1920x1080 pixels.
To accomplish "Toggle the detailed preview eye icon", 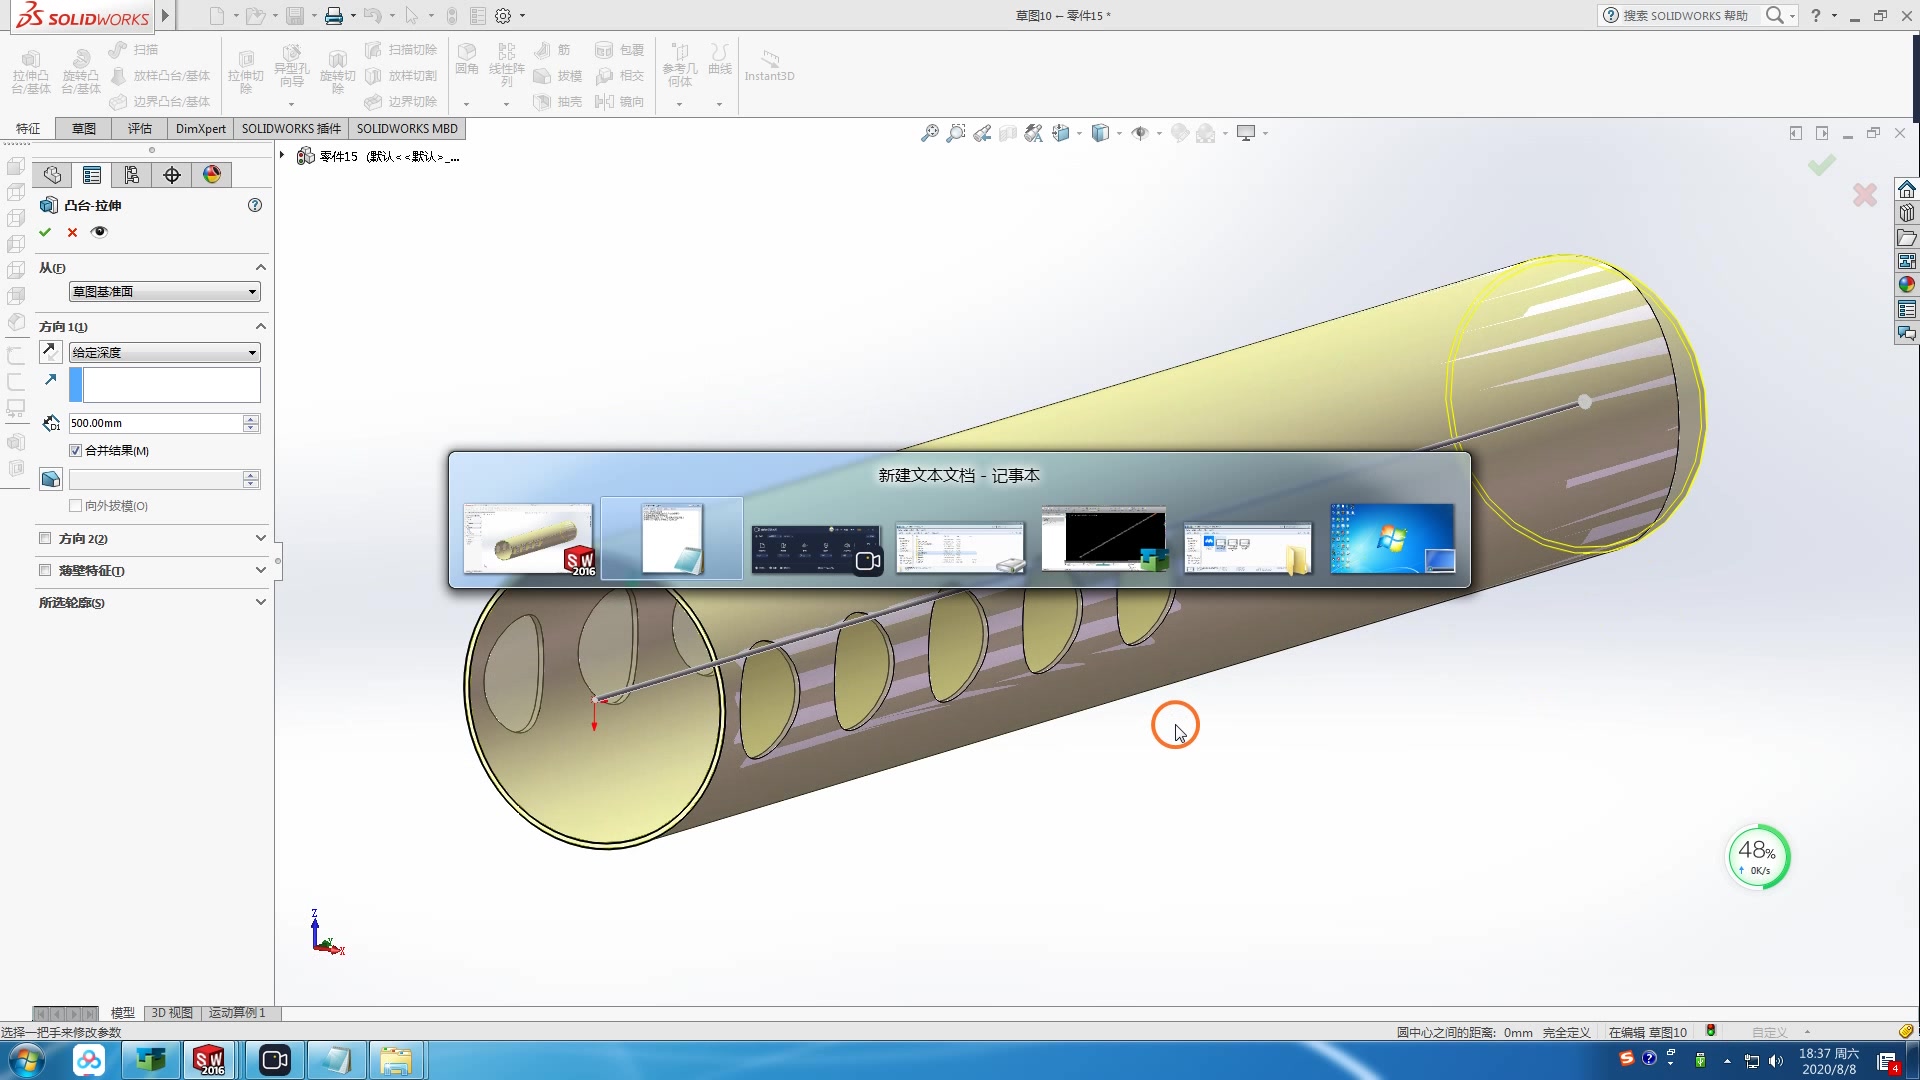I will (x=99, y=232).
